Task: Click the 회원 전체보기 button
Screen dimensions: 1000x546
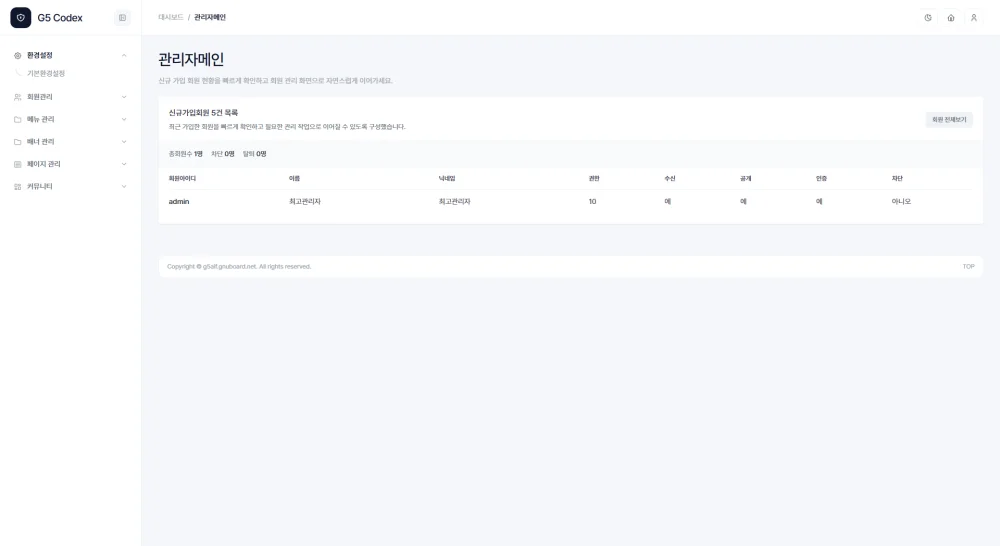Action: pyautogui.click(x=949, y=119)
